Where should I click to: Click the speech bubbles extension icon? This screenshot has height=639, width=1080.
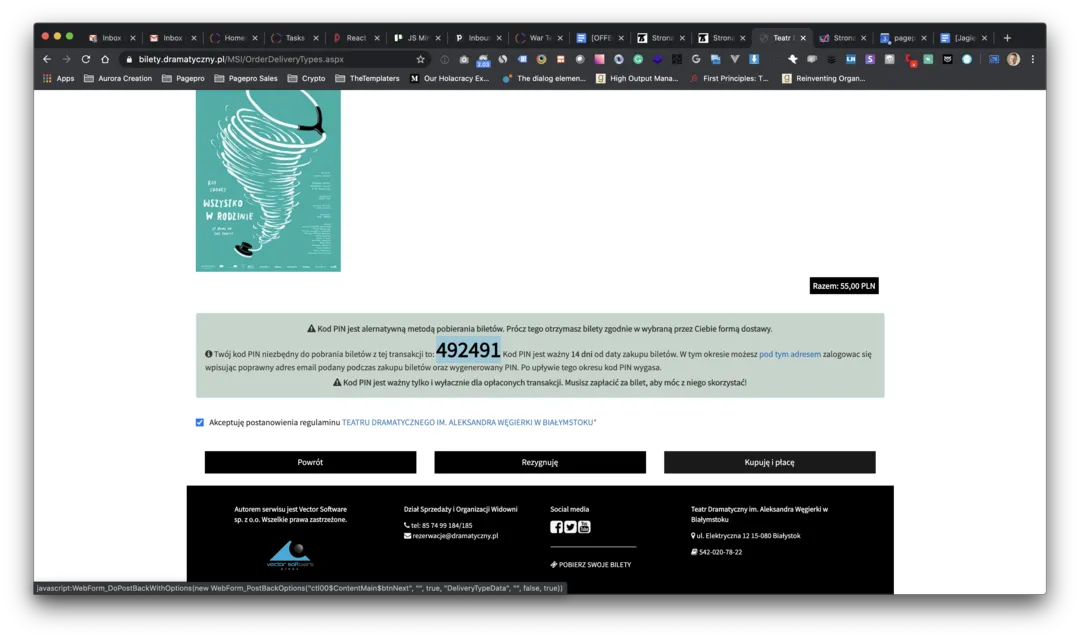coord(811,59)
